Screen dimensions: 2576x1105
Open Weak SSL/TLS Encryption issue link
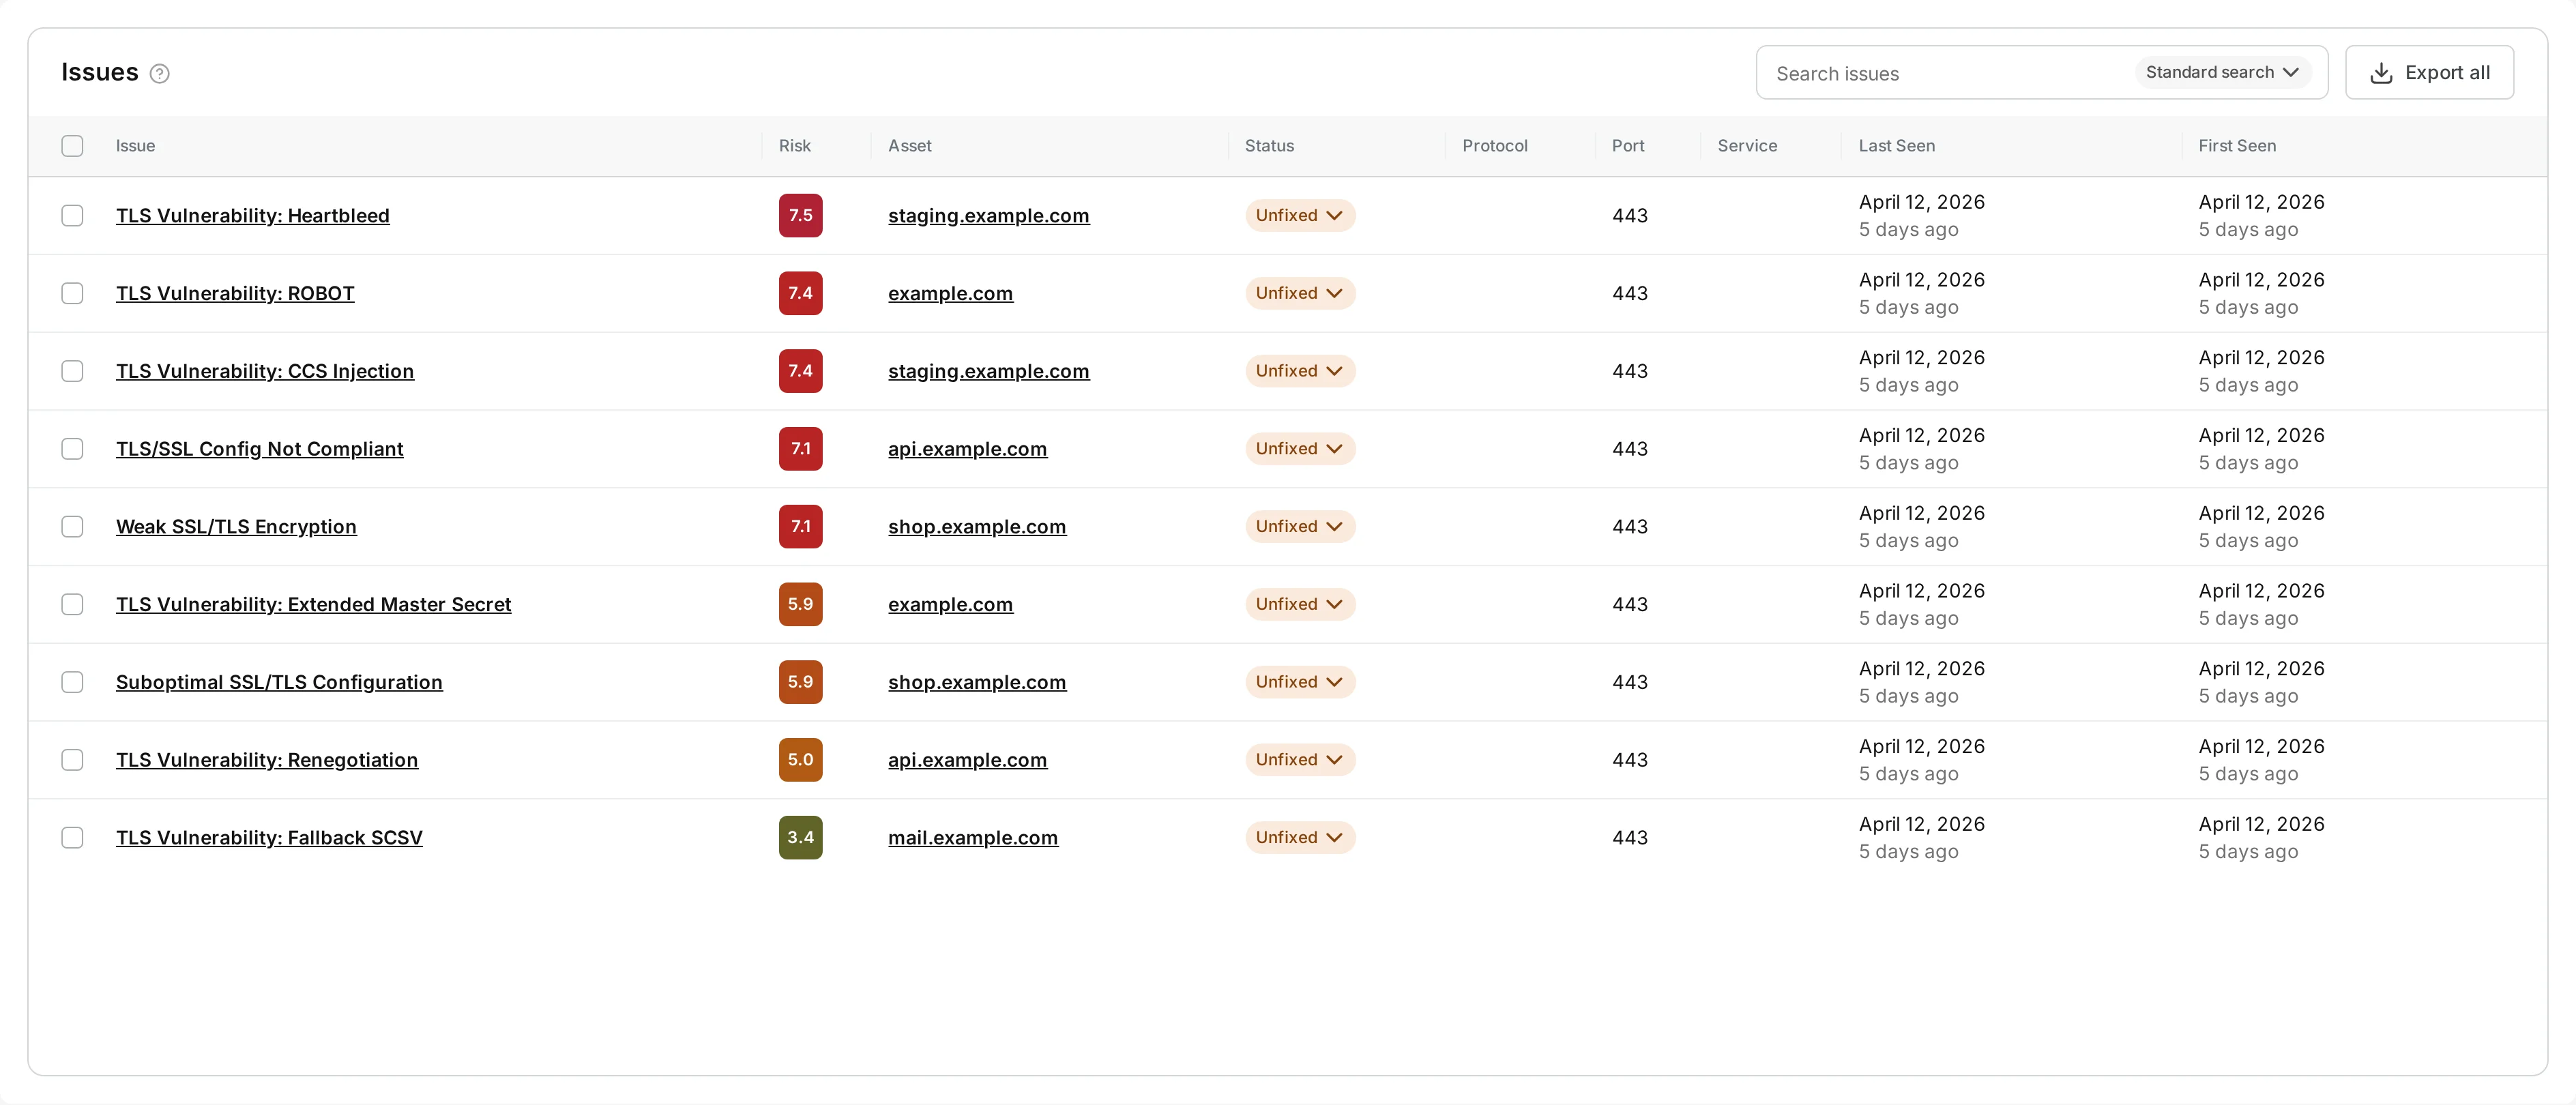click(x=236, y=527)
